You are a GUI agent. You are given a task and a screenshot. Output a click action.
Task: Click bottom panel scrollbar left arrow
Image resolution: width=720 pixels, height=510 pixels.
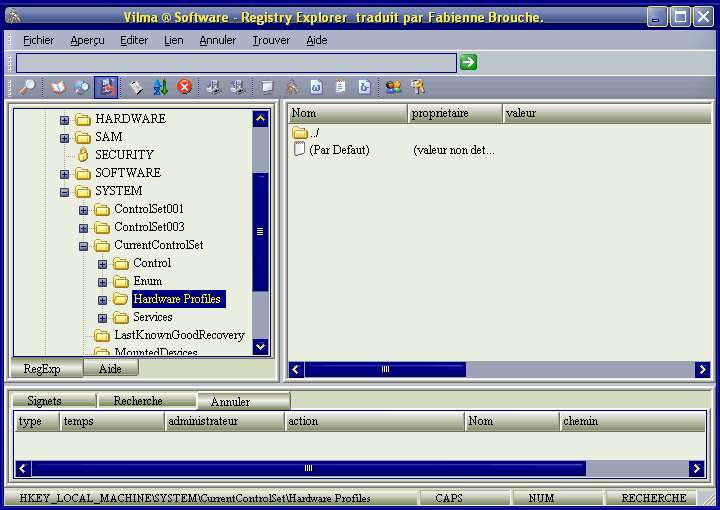[23, 469]
